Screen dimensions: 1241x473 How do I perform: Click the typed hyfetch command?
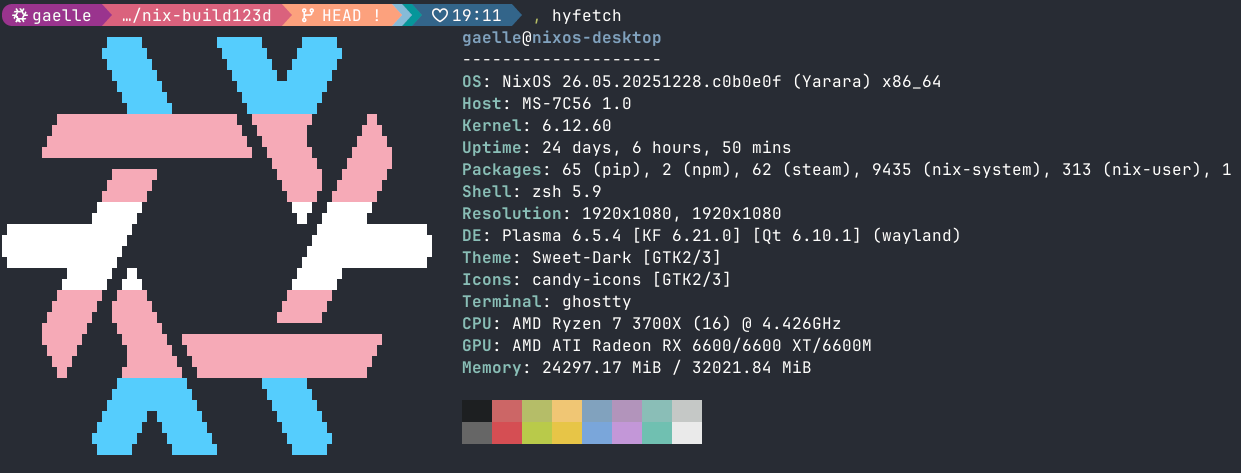pos(585,16)
